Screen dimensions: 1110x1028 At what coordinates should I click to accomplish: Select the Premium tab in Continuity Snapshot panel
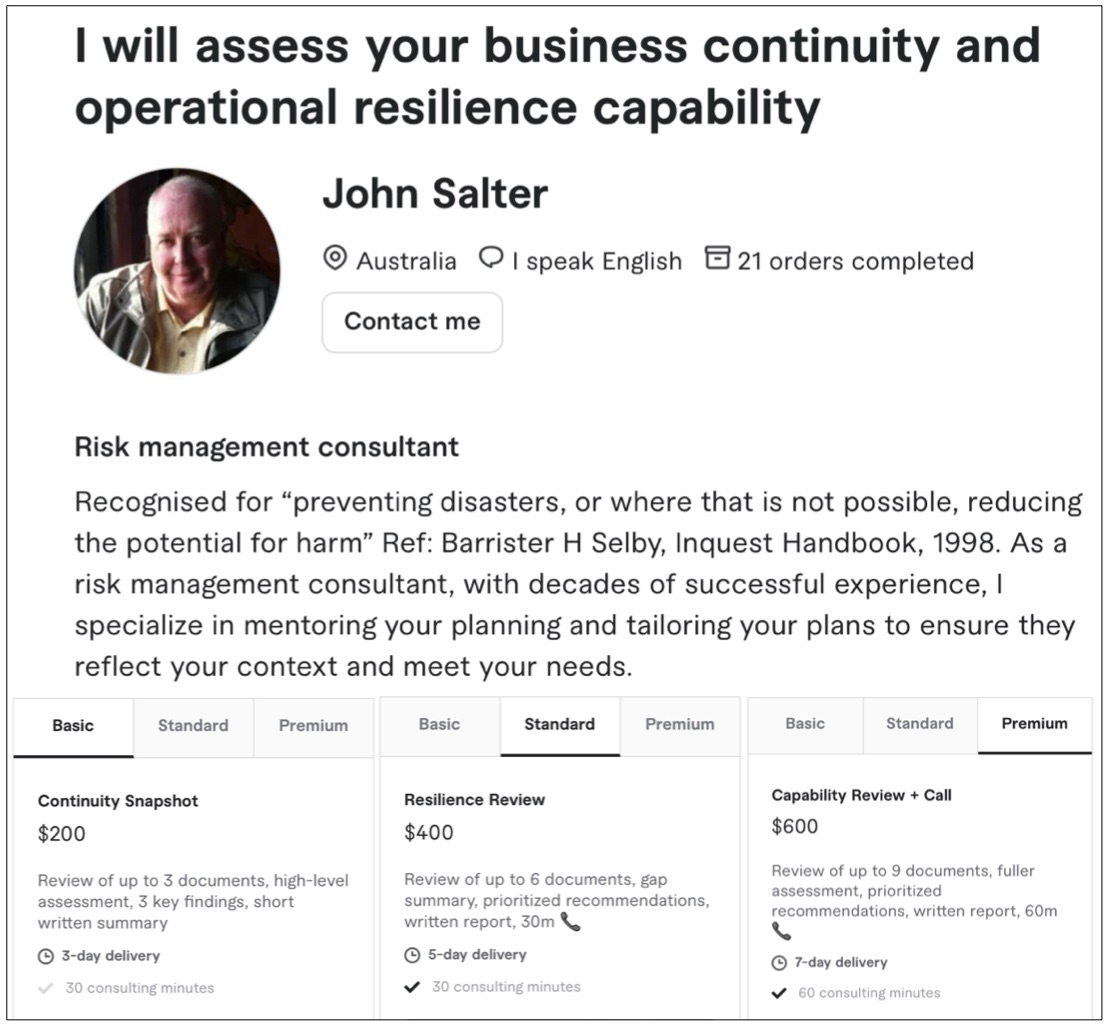coord(313,726)
